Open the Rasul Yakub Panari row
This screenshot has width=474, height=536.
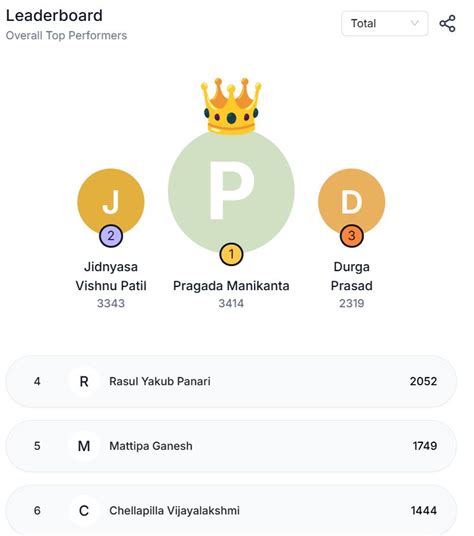click(x=231, y=381)
